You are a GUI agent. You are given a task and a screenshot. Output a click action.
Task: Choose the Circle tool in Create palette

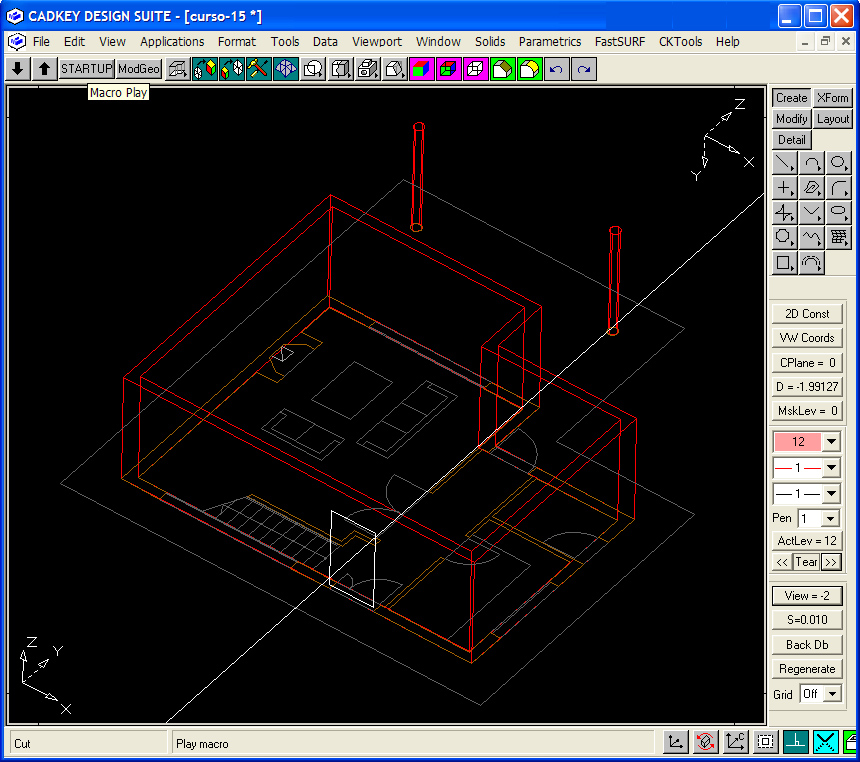click(x=839, y=163)
